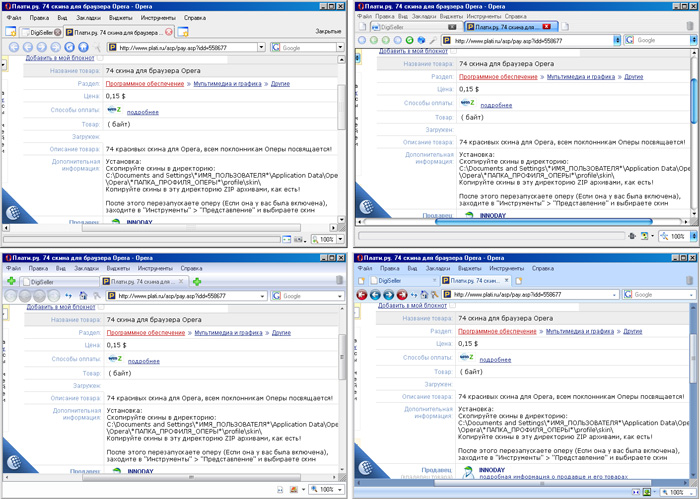Click the trash can icon in the bottom-left window

tap(339, 280)
